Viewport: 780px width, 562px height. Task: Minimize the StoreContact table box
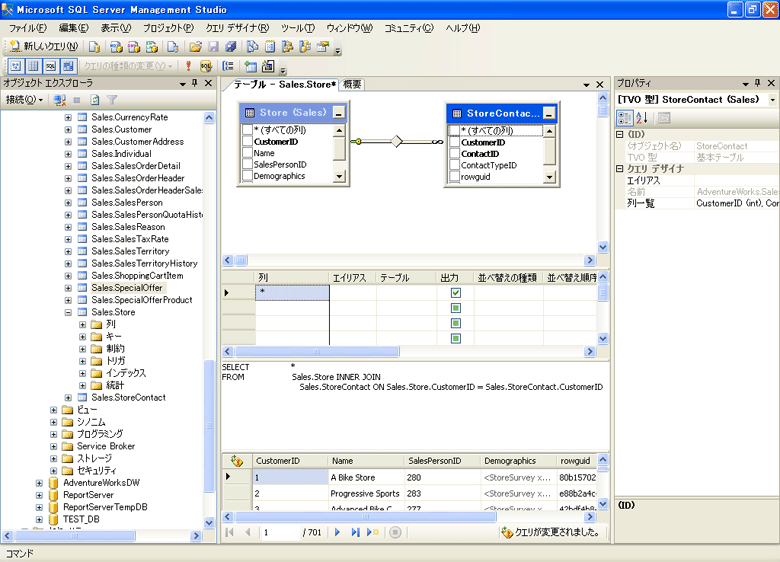pos(549,114)
